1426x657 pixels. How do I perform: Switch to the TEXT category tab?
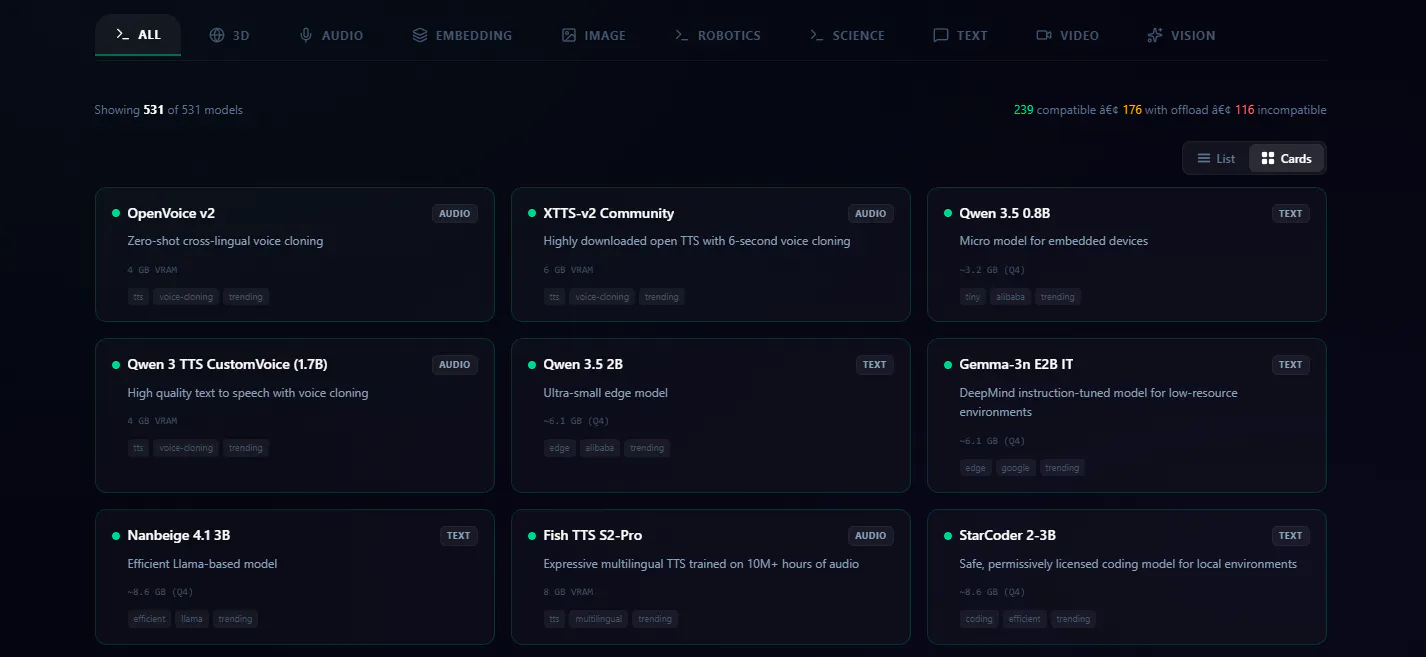960,35
